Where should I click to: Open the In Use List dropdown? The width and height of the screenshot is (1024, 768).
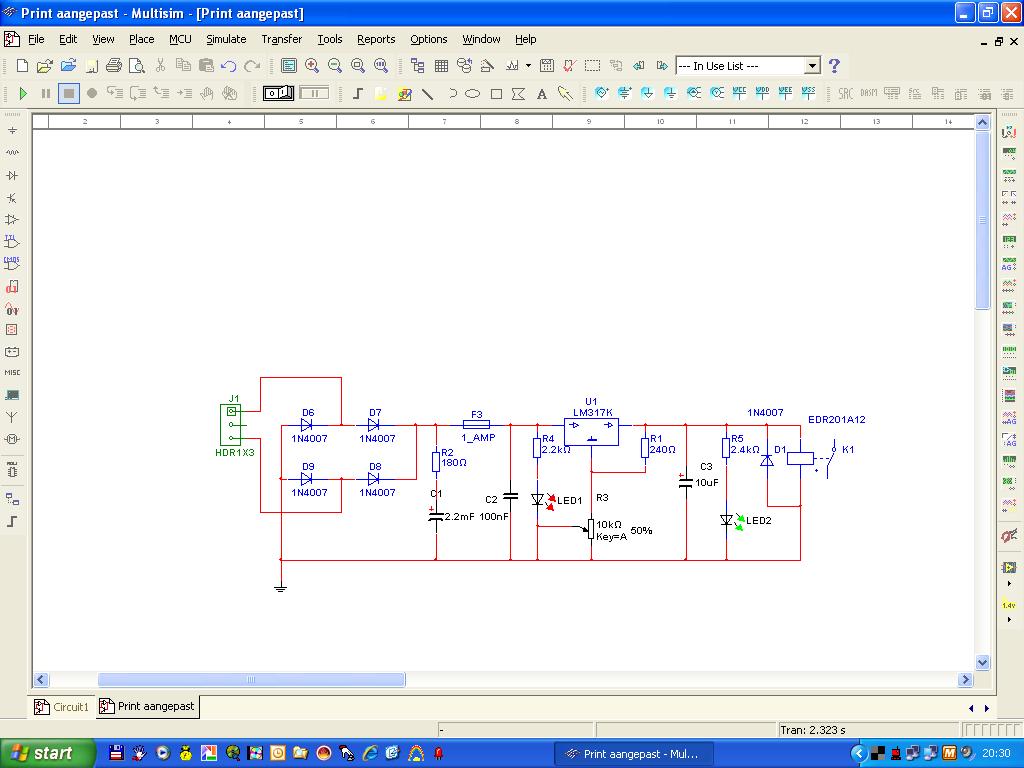[812, 66]
